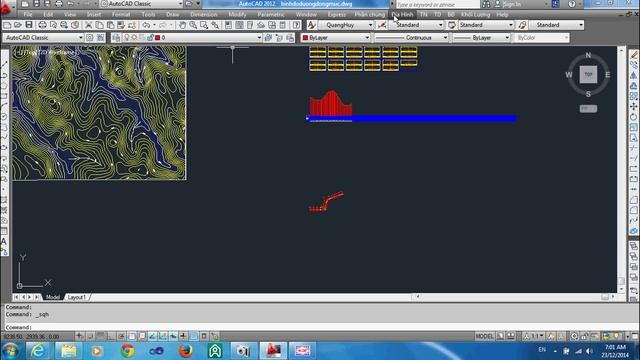Click the Layer Previous icon
This screenshot has width=640, height=360.
[279, 38]
